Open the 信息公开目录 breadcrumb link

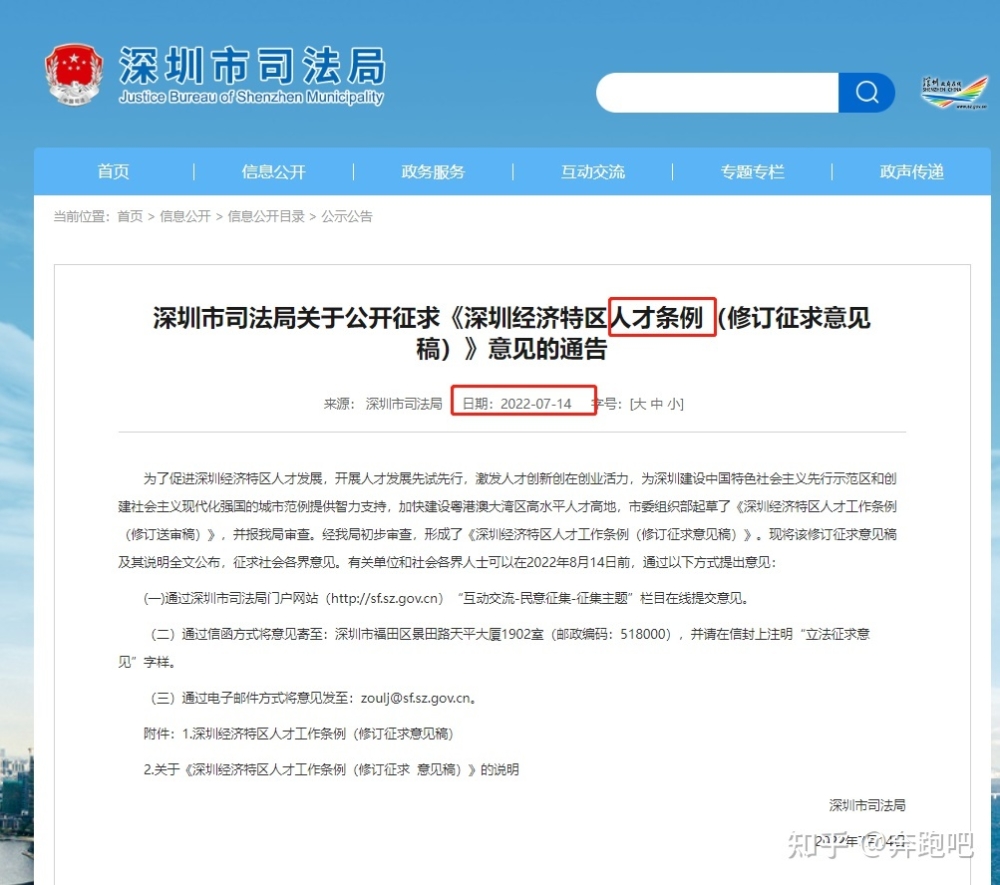point(266,216)
